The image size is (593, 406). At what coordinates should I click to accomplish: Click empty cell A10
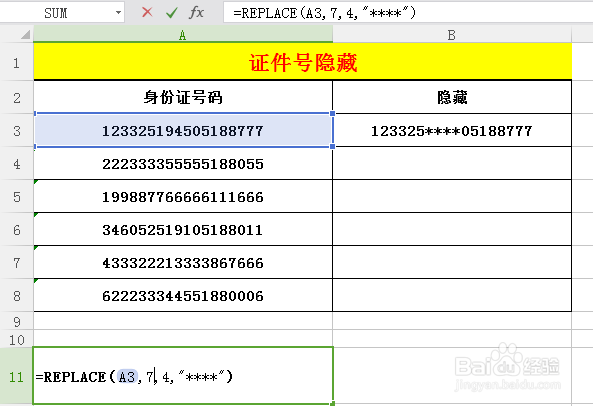183,339
